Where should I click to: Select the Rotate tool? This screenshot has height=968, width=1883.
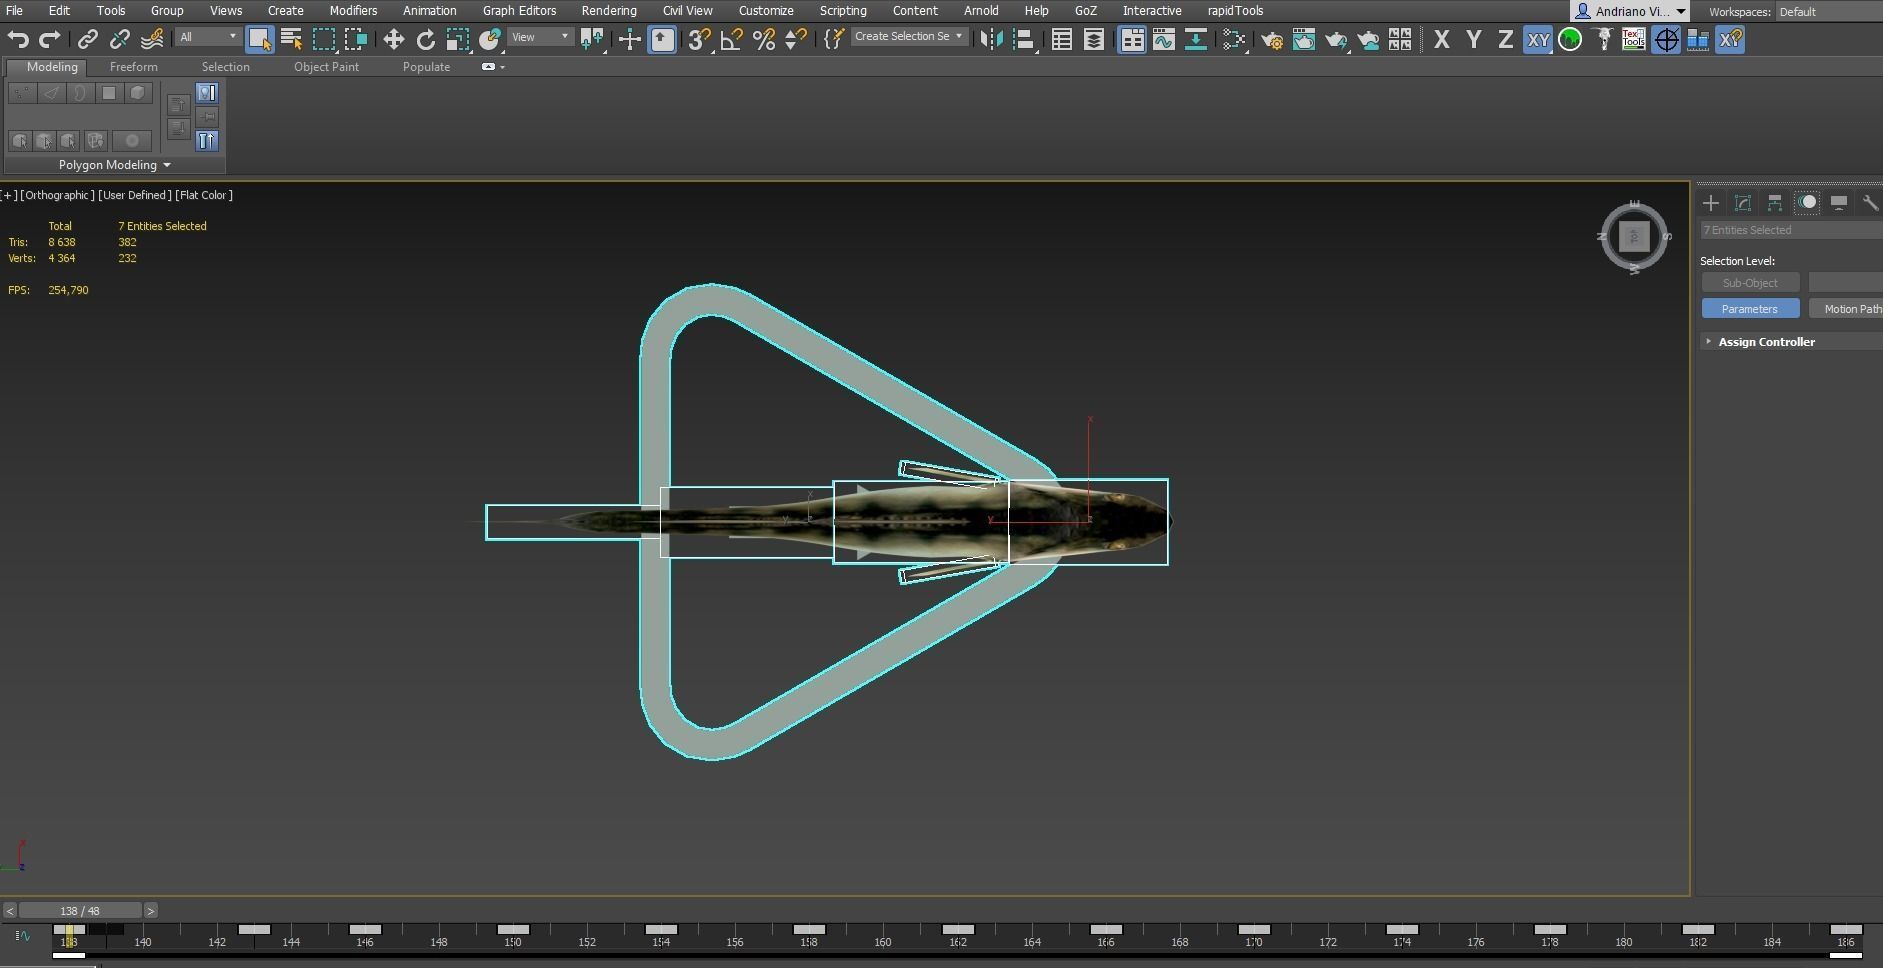point(425,39)
